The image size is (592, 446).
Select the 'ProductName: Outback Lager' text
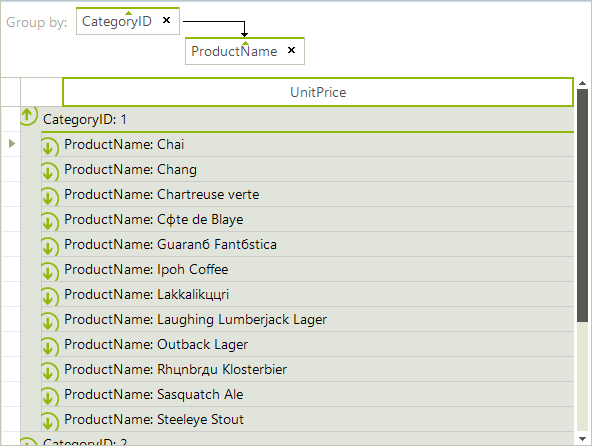point(156,344)
